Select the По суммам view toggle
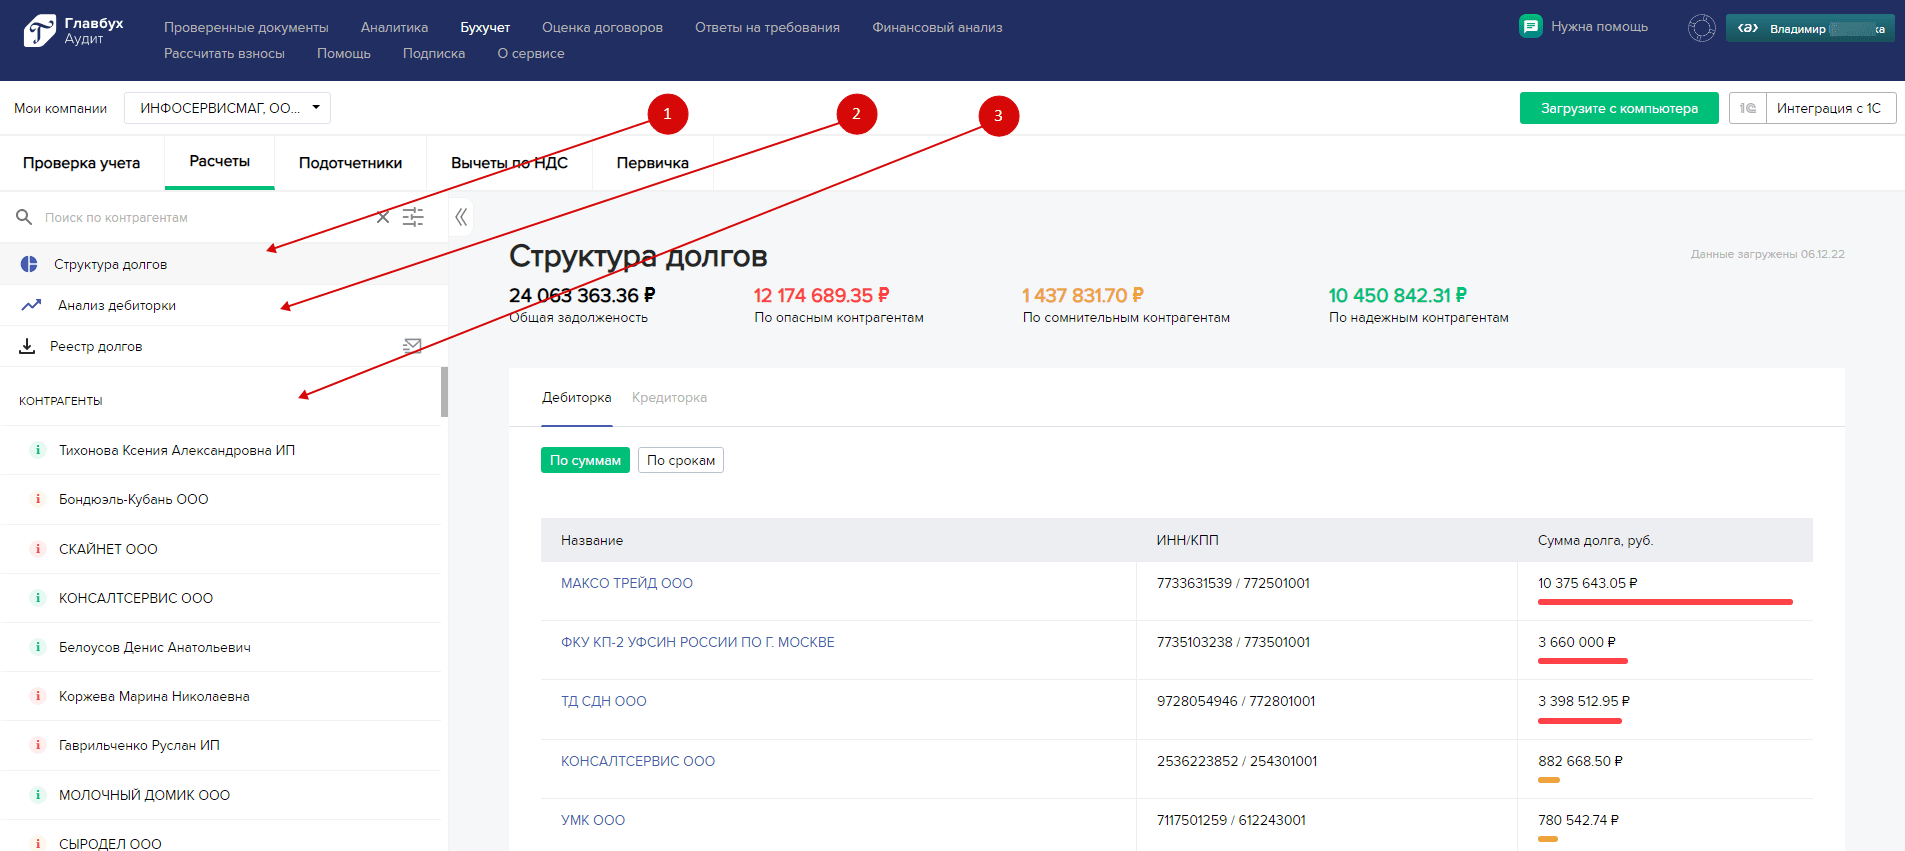The height and width of the screenshot is (851, 1905). [585, 460]
